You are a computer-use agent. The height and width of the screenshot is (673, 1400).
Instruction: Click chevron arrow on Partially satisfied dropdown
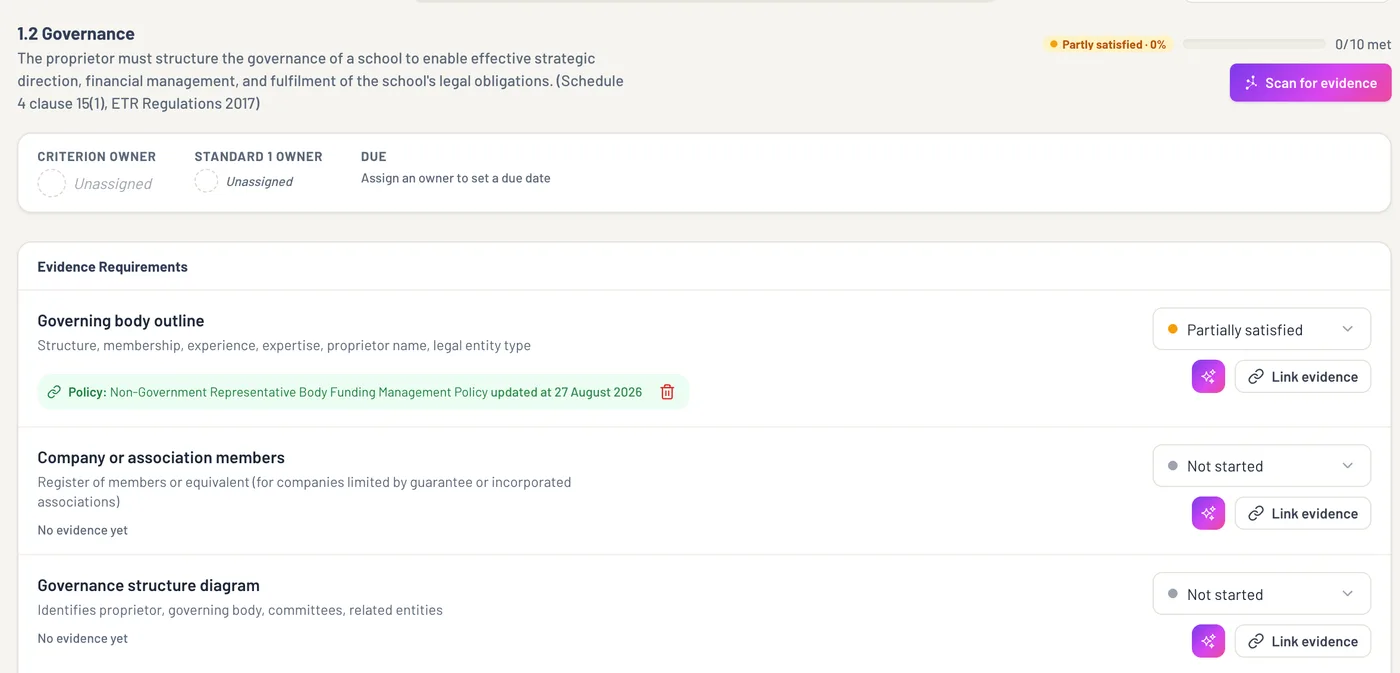[1347, 329]
